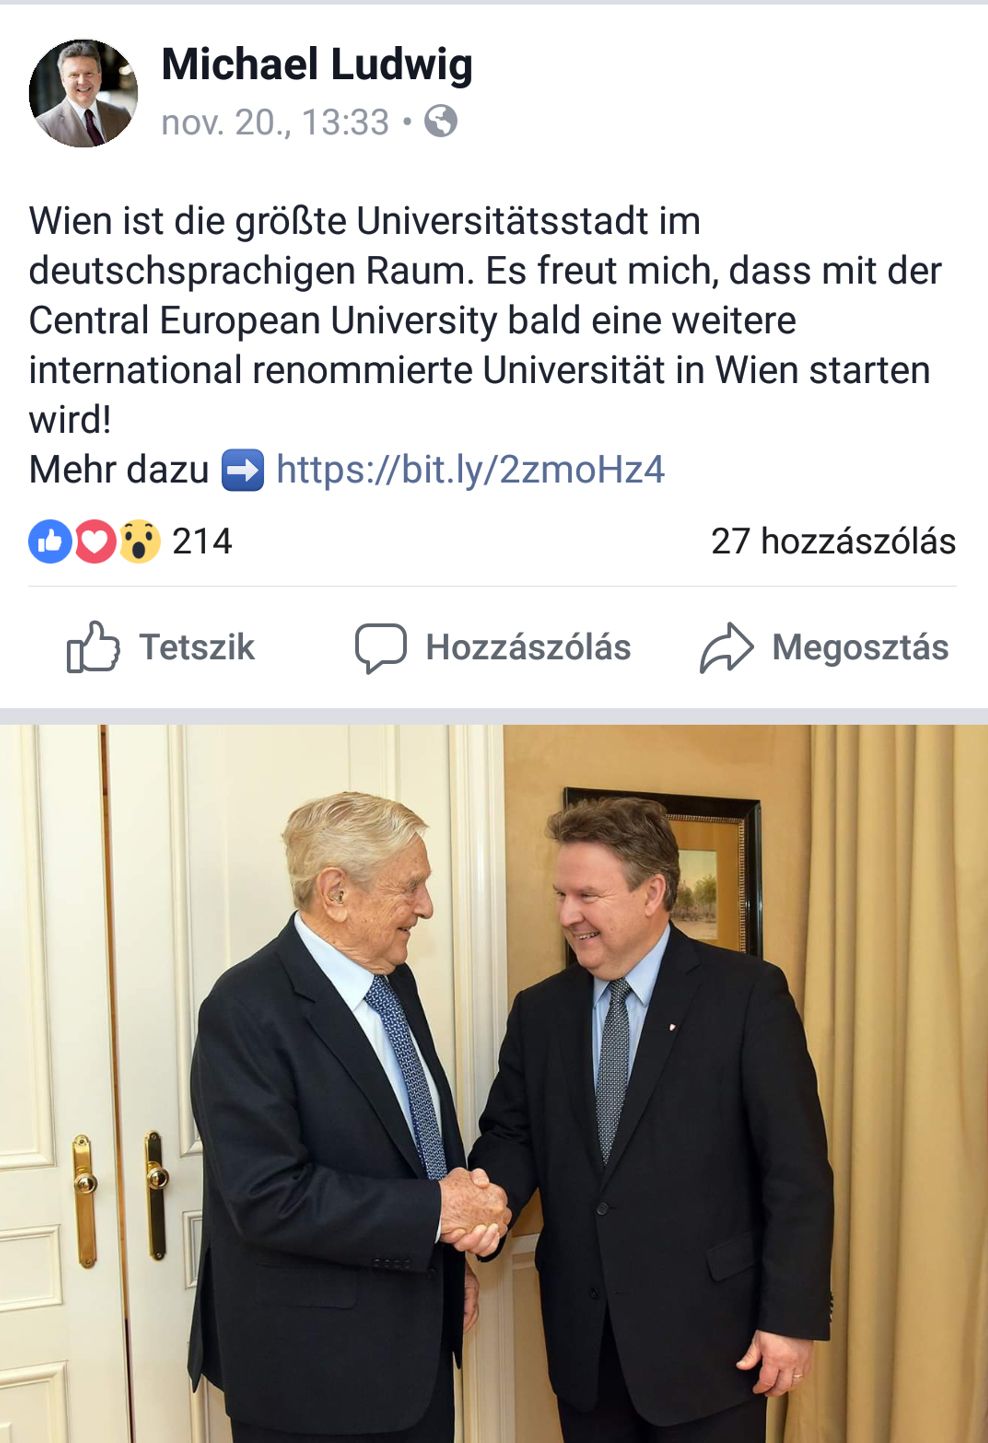The height and width of the screenshot is (1443, 988).
Task: View the red heart reaction icon
Action: tap(95, 541)
